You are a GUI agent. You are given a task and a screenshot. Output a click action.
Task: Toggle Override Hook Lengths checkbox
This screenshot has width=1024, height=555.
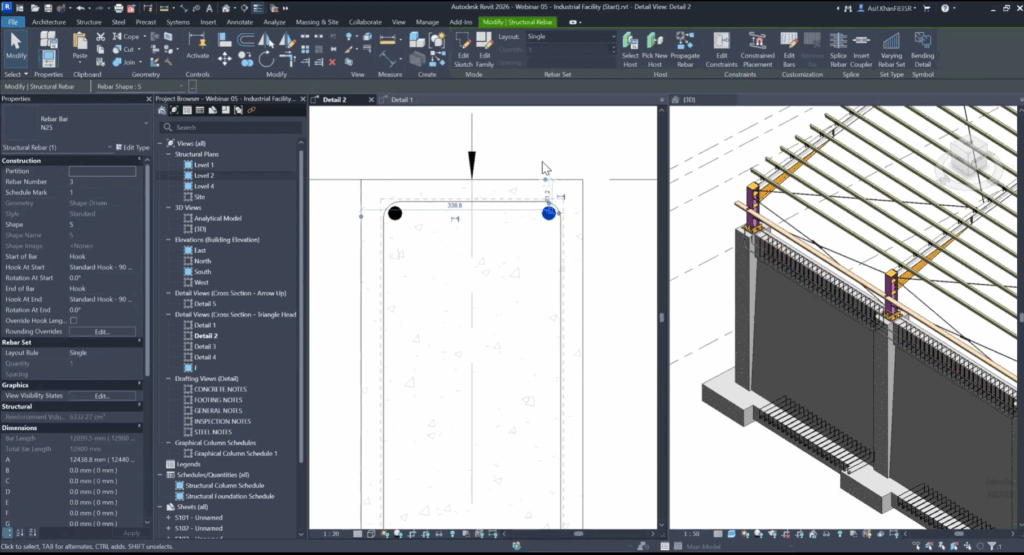[74, 321]
